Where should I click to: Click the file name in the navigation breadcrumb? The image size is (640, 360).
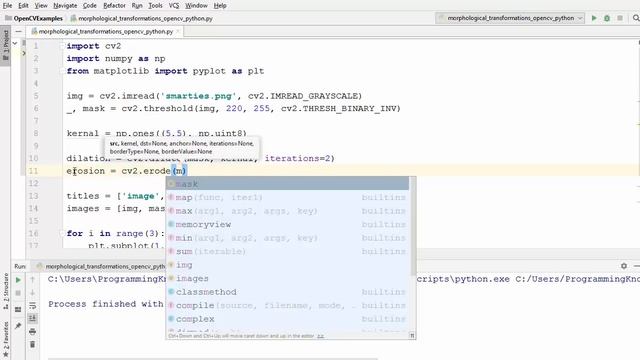click(142, 18)
